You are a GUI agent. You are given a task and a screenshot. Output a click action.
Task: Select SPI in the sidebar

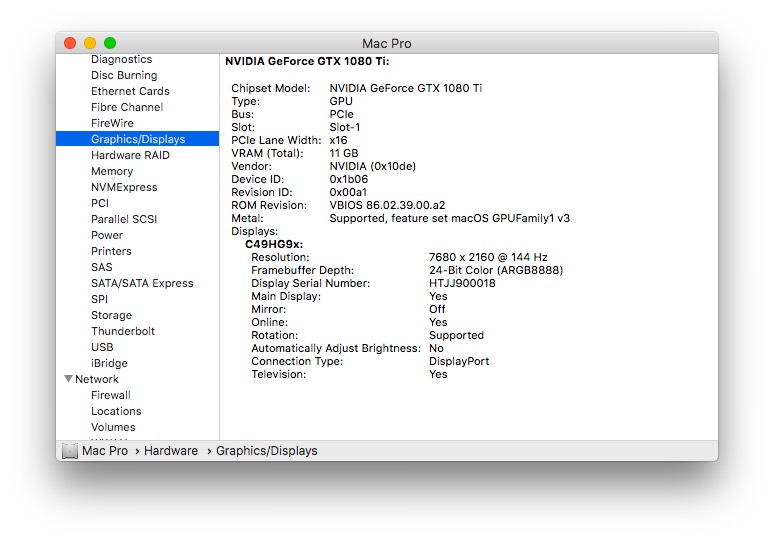(x=99, y=299)
